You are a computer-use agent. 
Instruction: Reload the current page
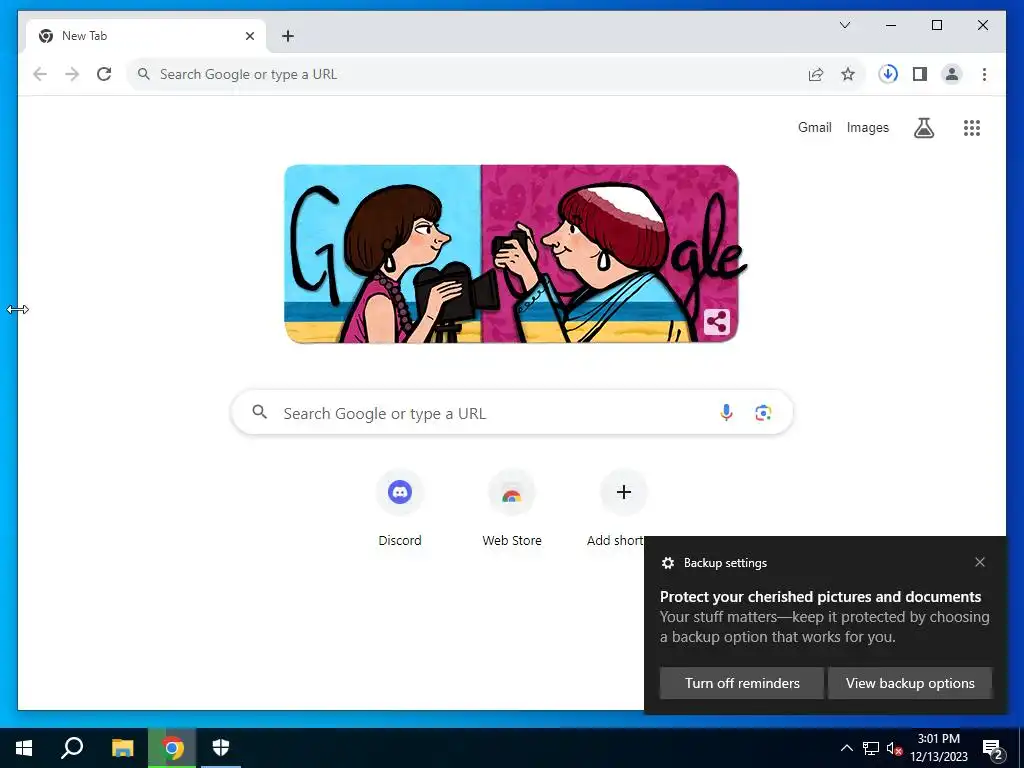click(104, 74)
